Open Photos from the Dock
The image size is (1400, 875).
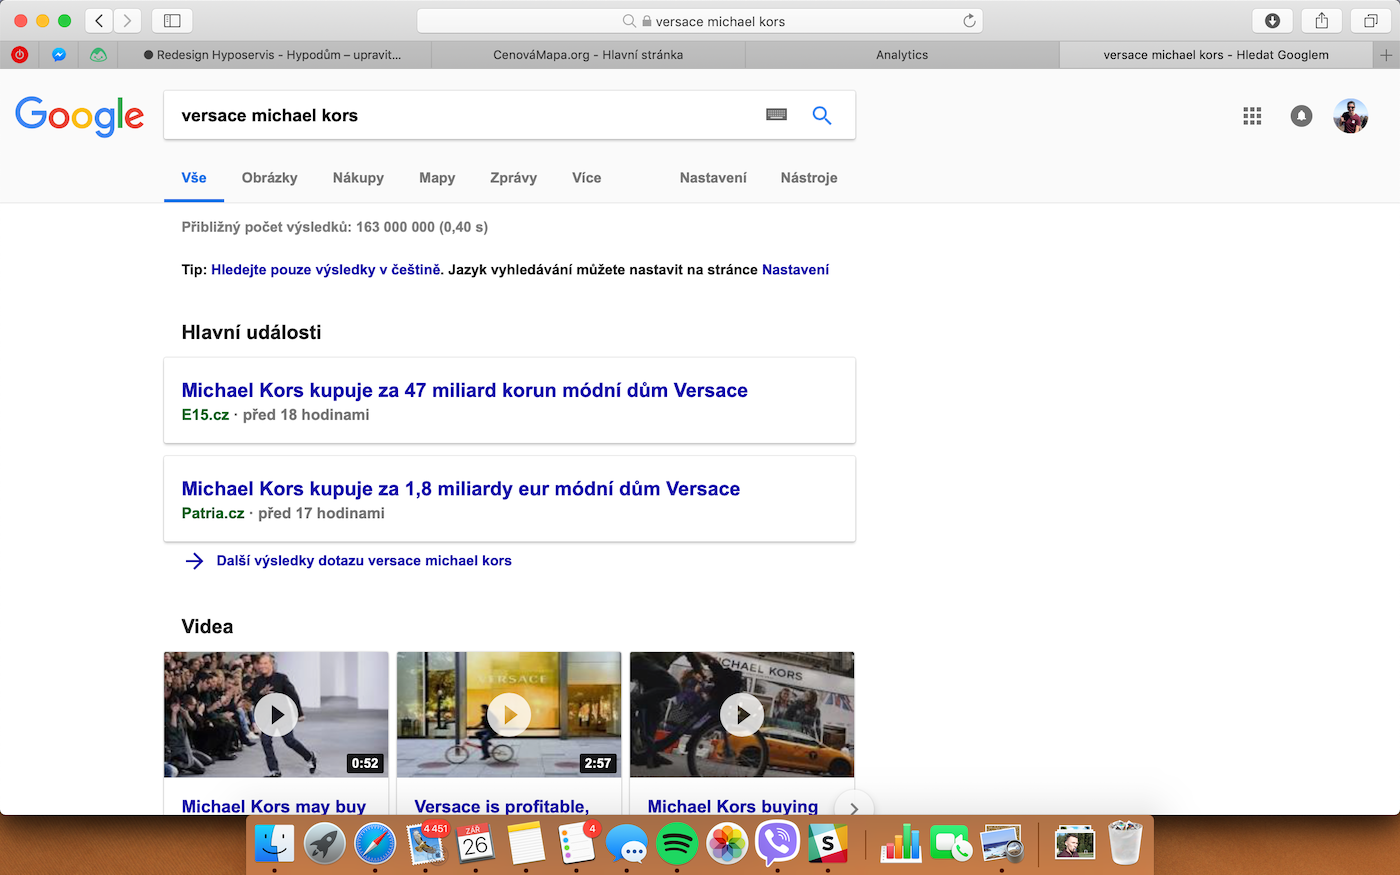727,844
